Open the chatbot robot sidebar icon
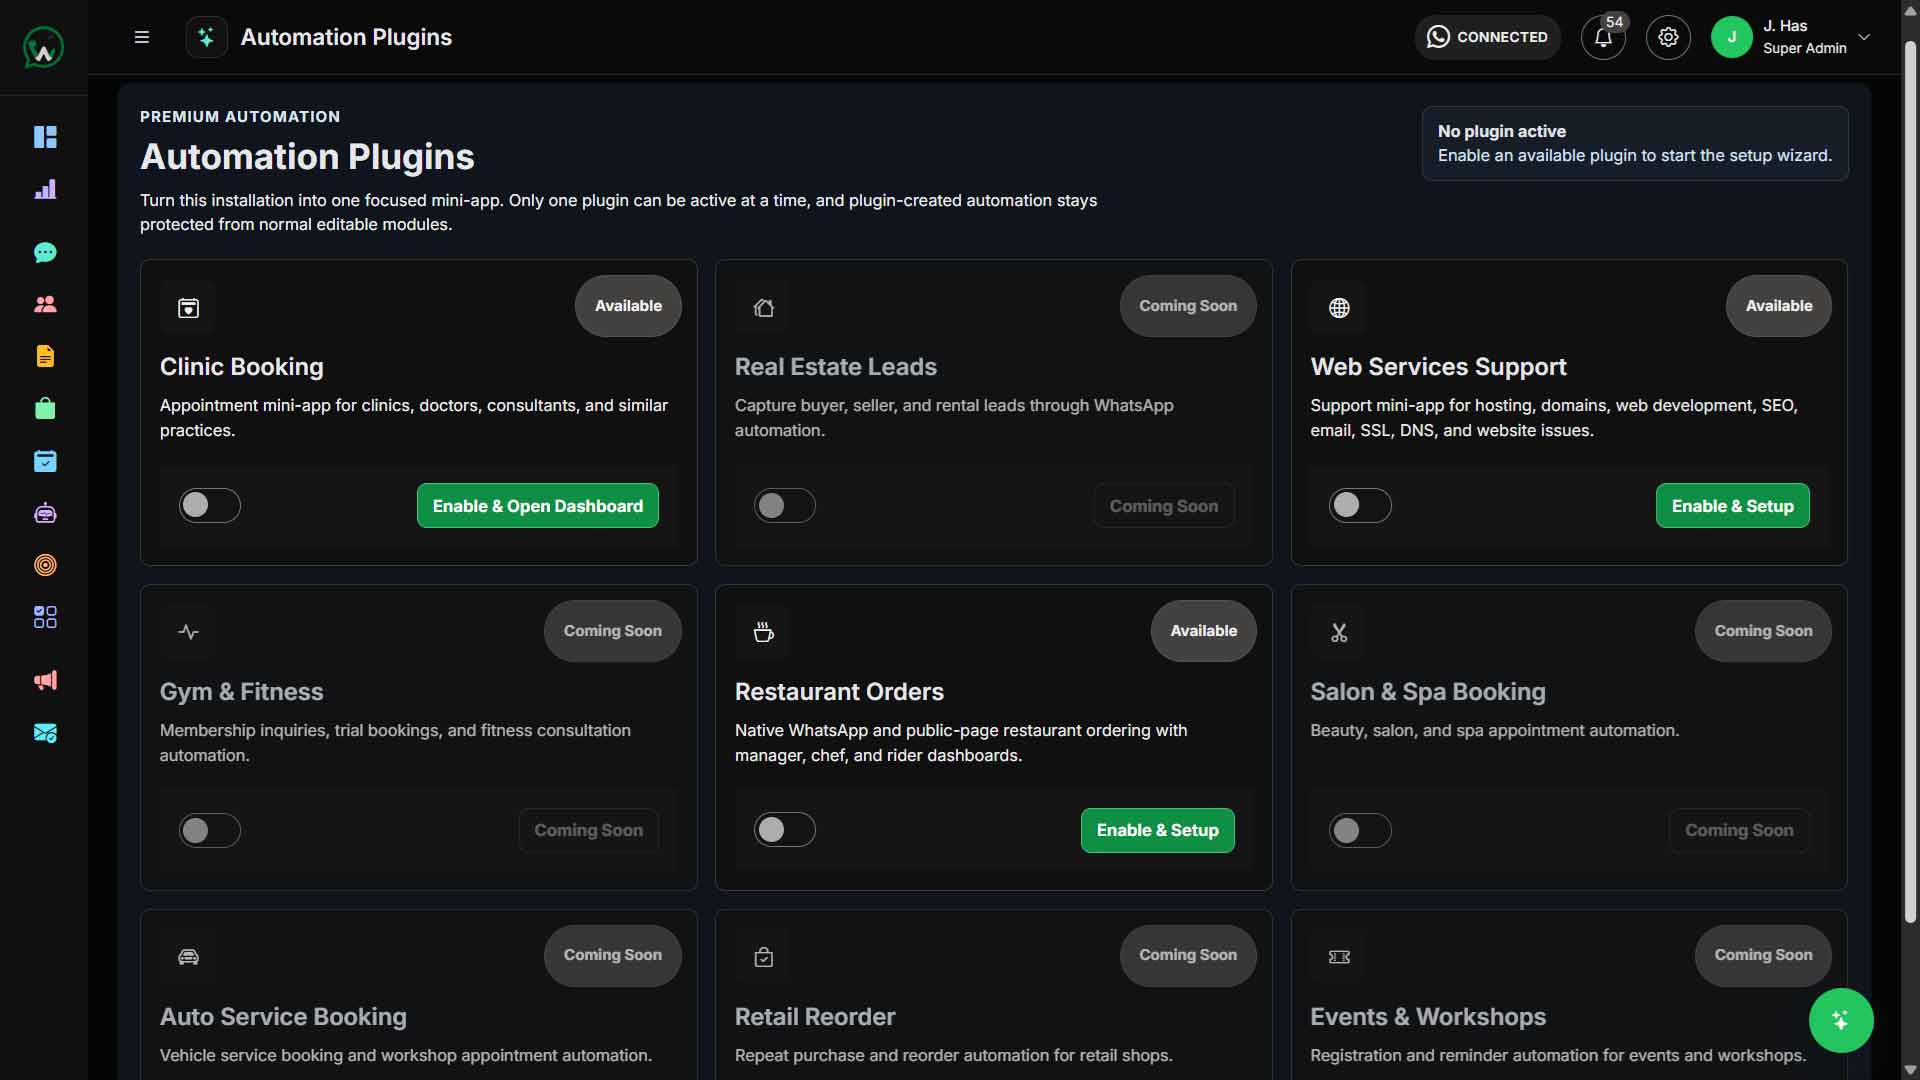 45,513
